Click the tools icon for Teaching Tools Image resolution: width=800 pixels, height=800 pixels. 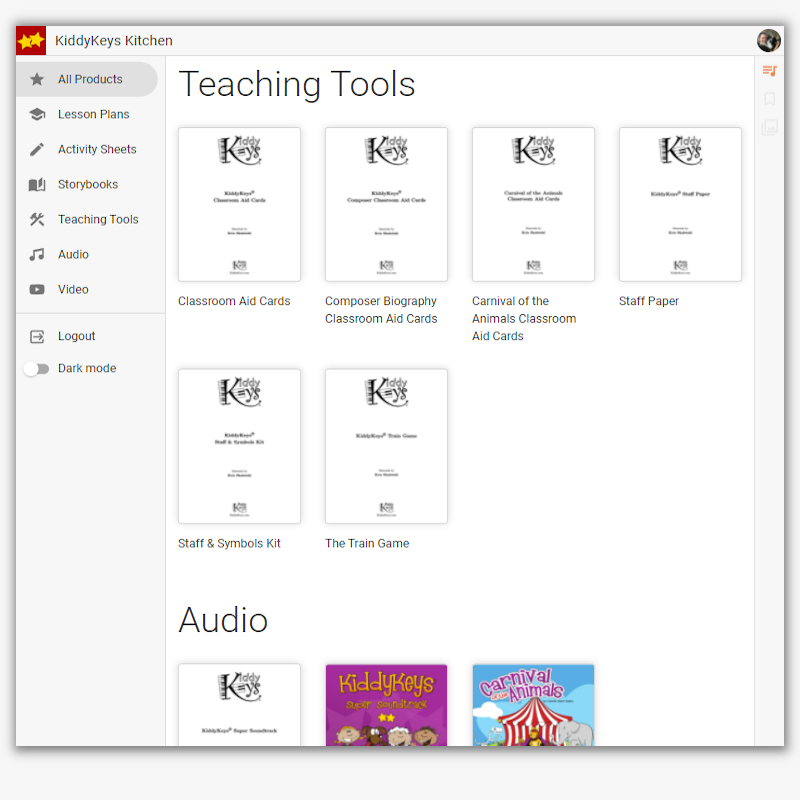[x=37, y=219]
